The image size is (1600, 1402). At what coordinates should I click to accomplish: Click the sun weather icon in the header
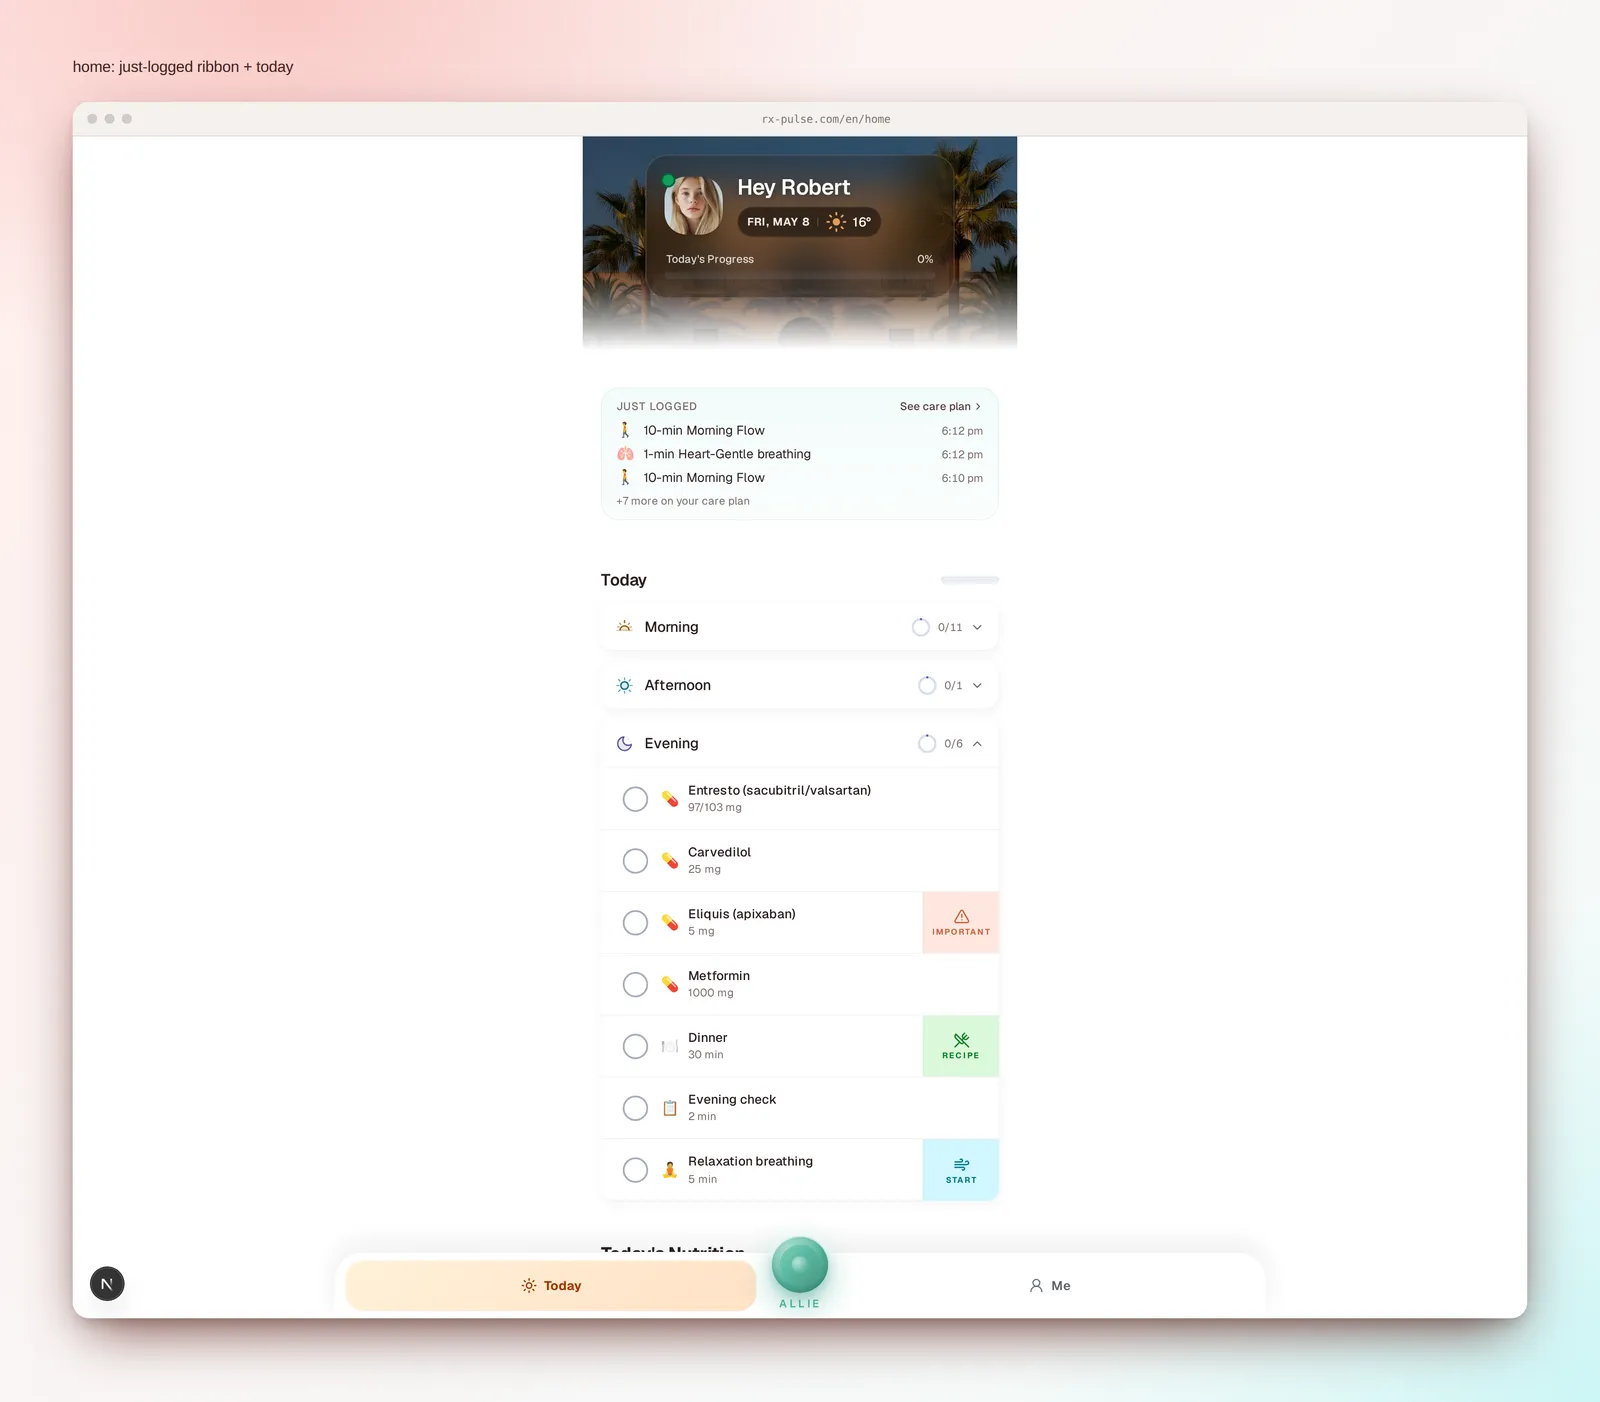[836, 222]
